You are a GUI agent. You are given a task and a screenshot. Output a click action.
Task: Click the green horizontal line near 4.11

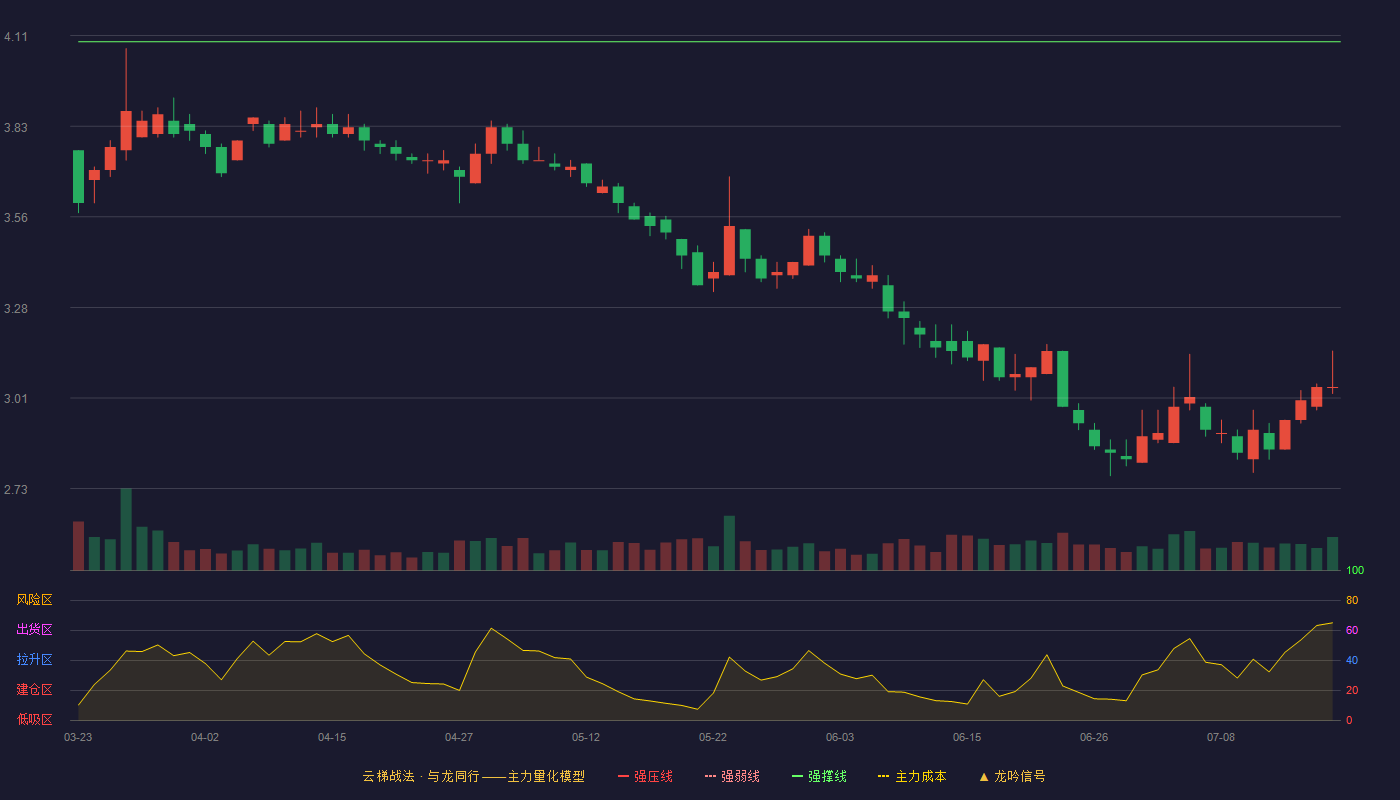pos(709,42)
